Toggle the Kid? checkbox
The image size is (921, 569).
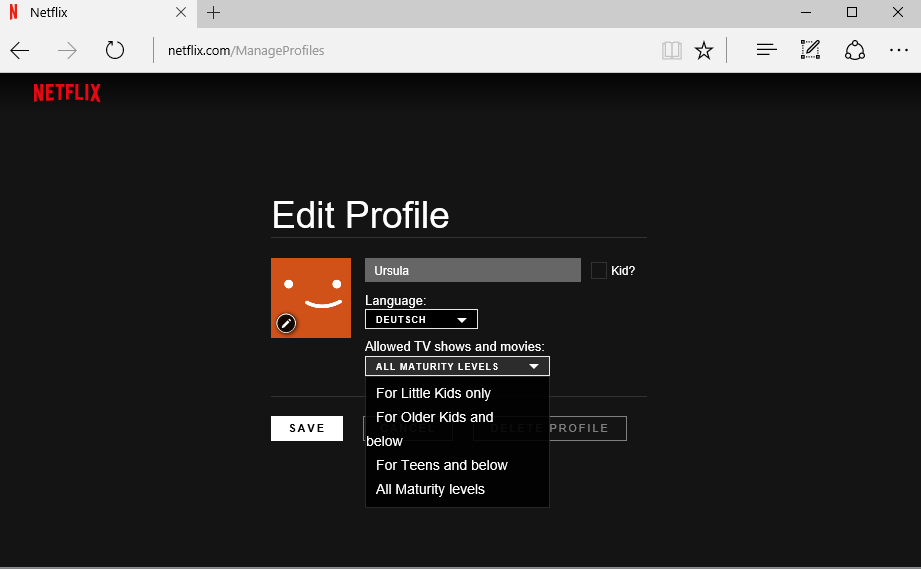599,270
